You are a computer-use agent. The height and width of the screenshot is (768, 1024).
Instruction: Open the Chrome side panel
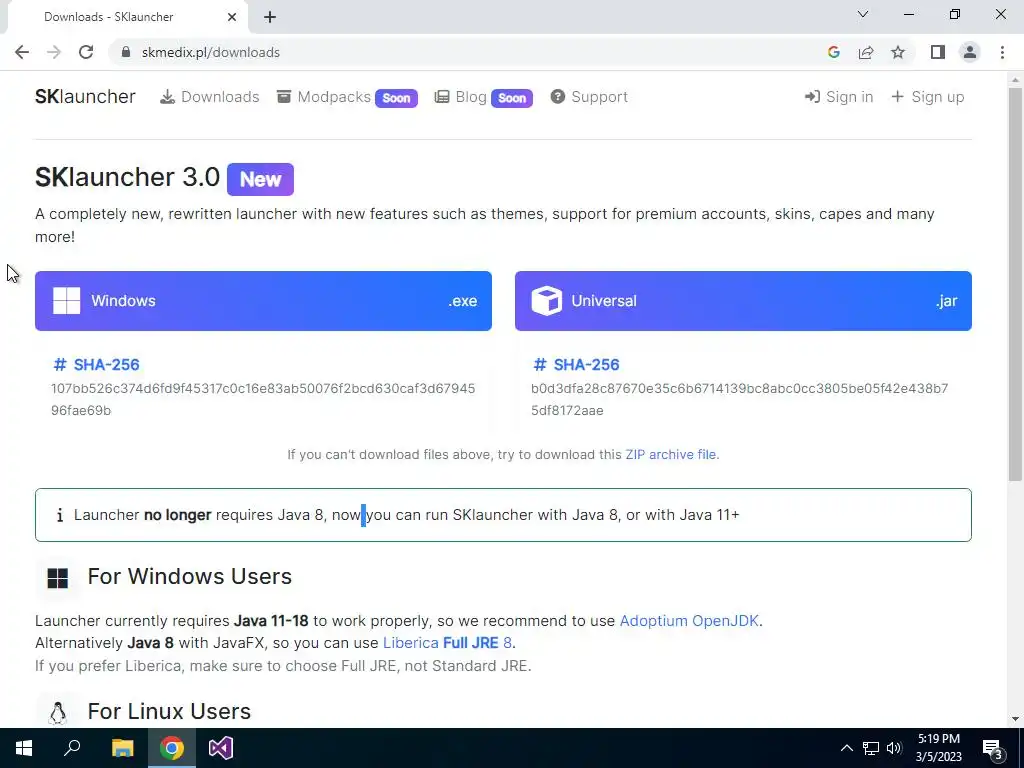coord(938,52)
